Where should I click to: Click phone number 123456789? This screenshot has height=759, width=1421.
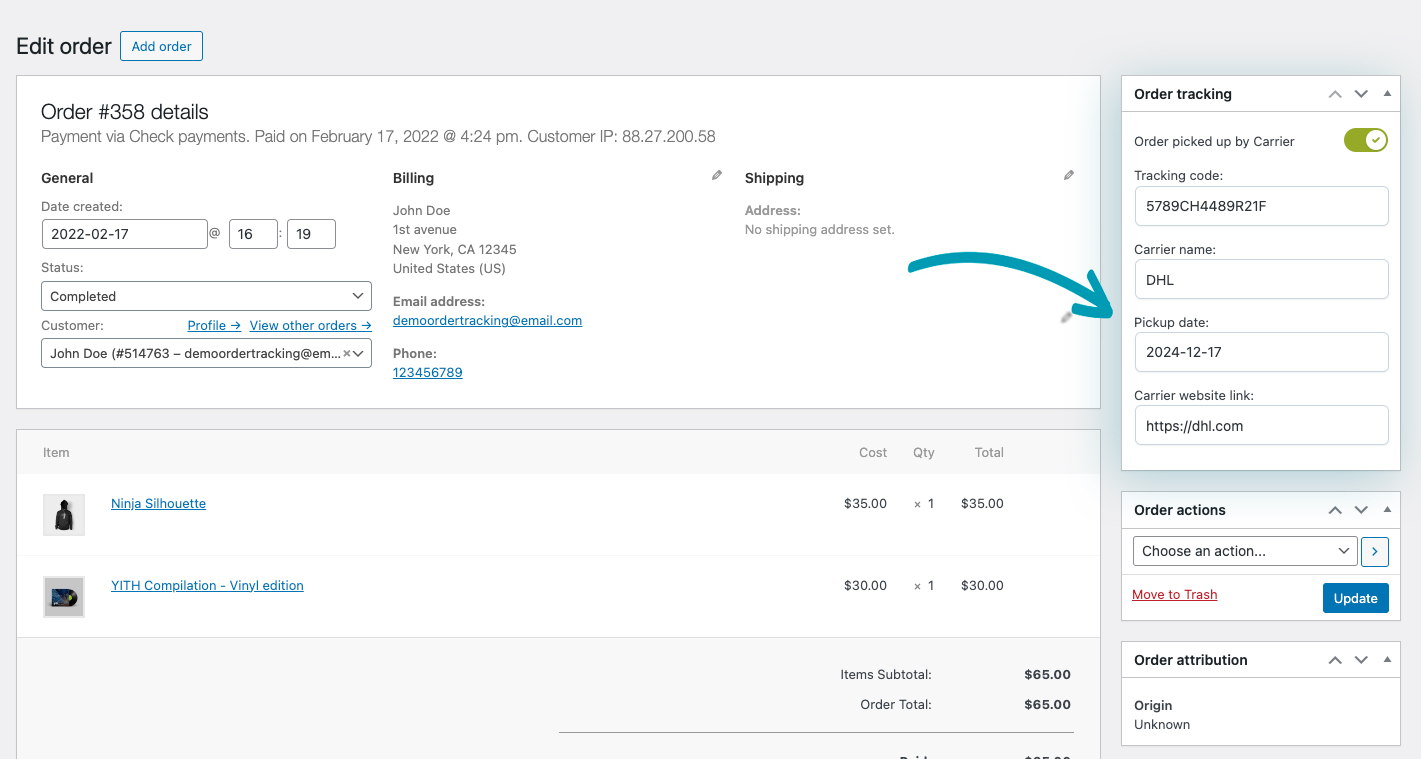pos(427,372)
